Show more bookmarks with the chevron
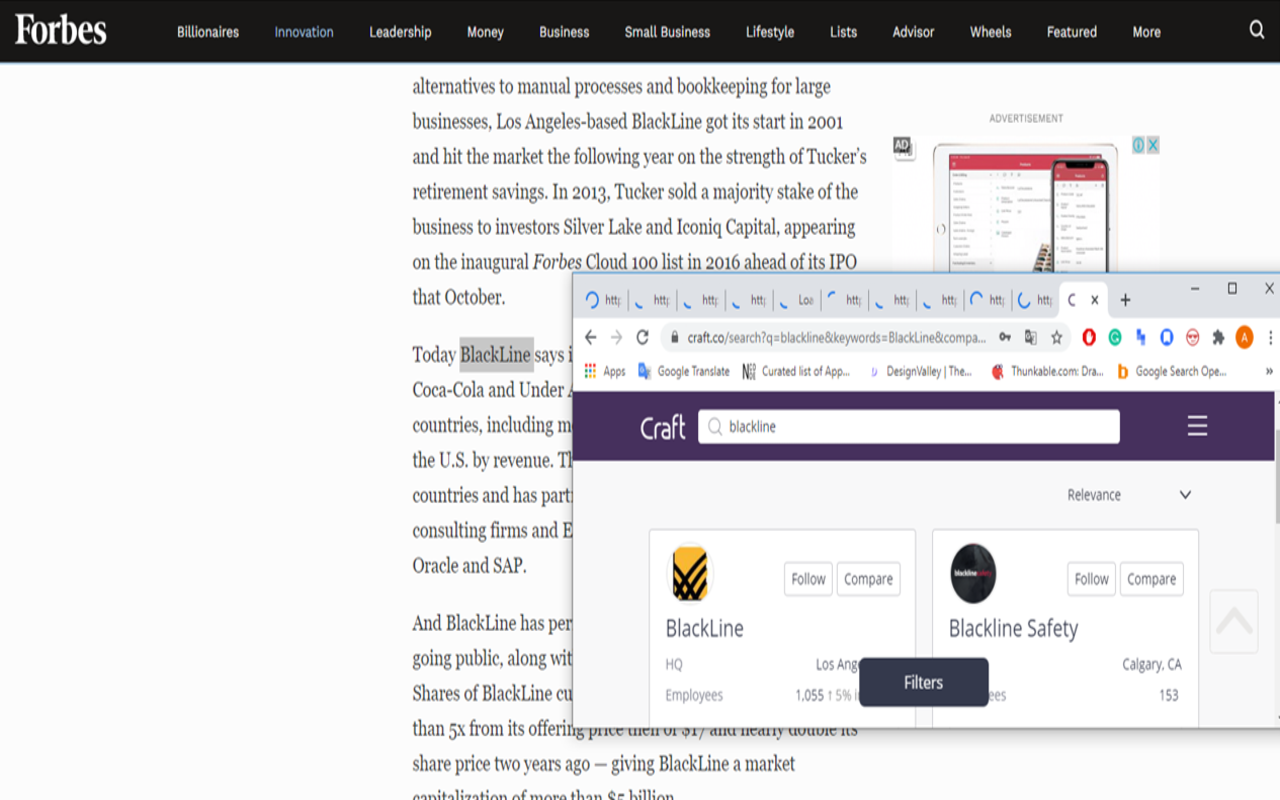Image resolution: width=1280 pixels, height=800 pixels. coord(1269,371)
